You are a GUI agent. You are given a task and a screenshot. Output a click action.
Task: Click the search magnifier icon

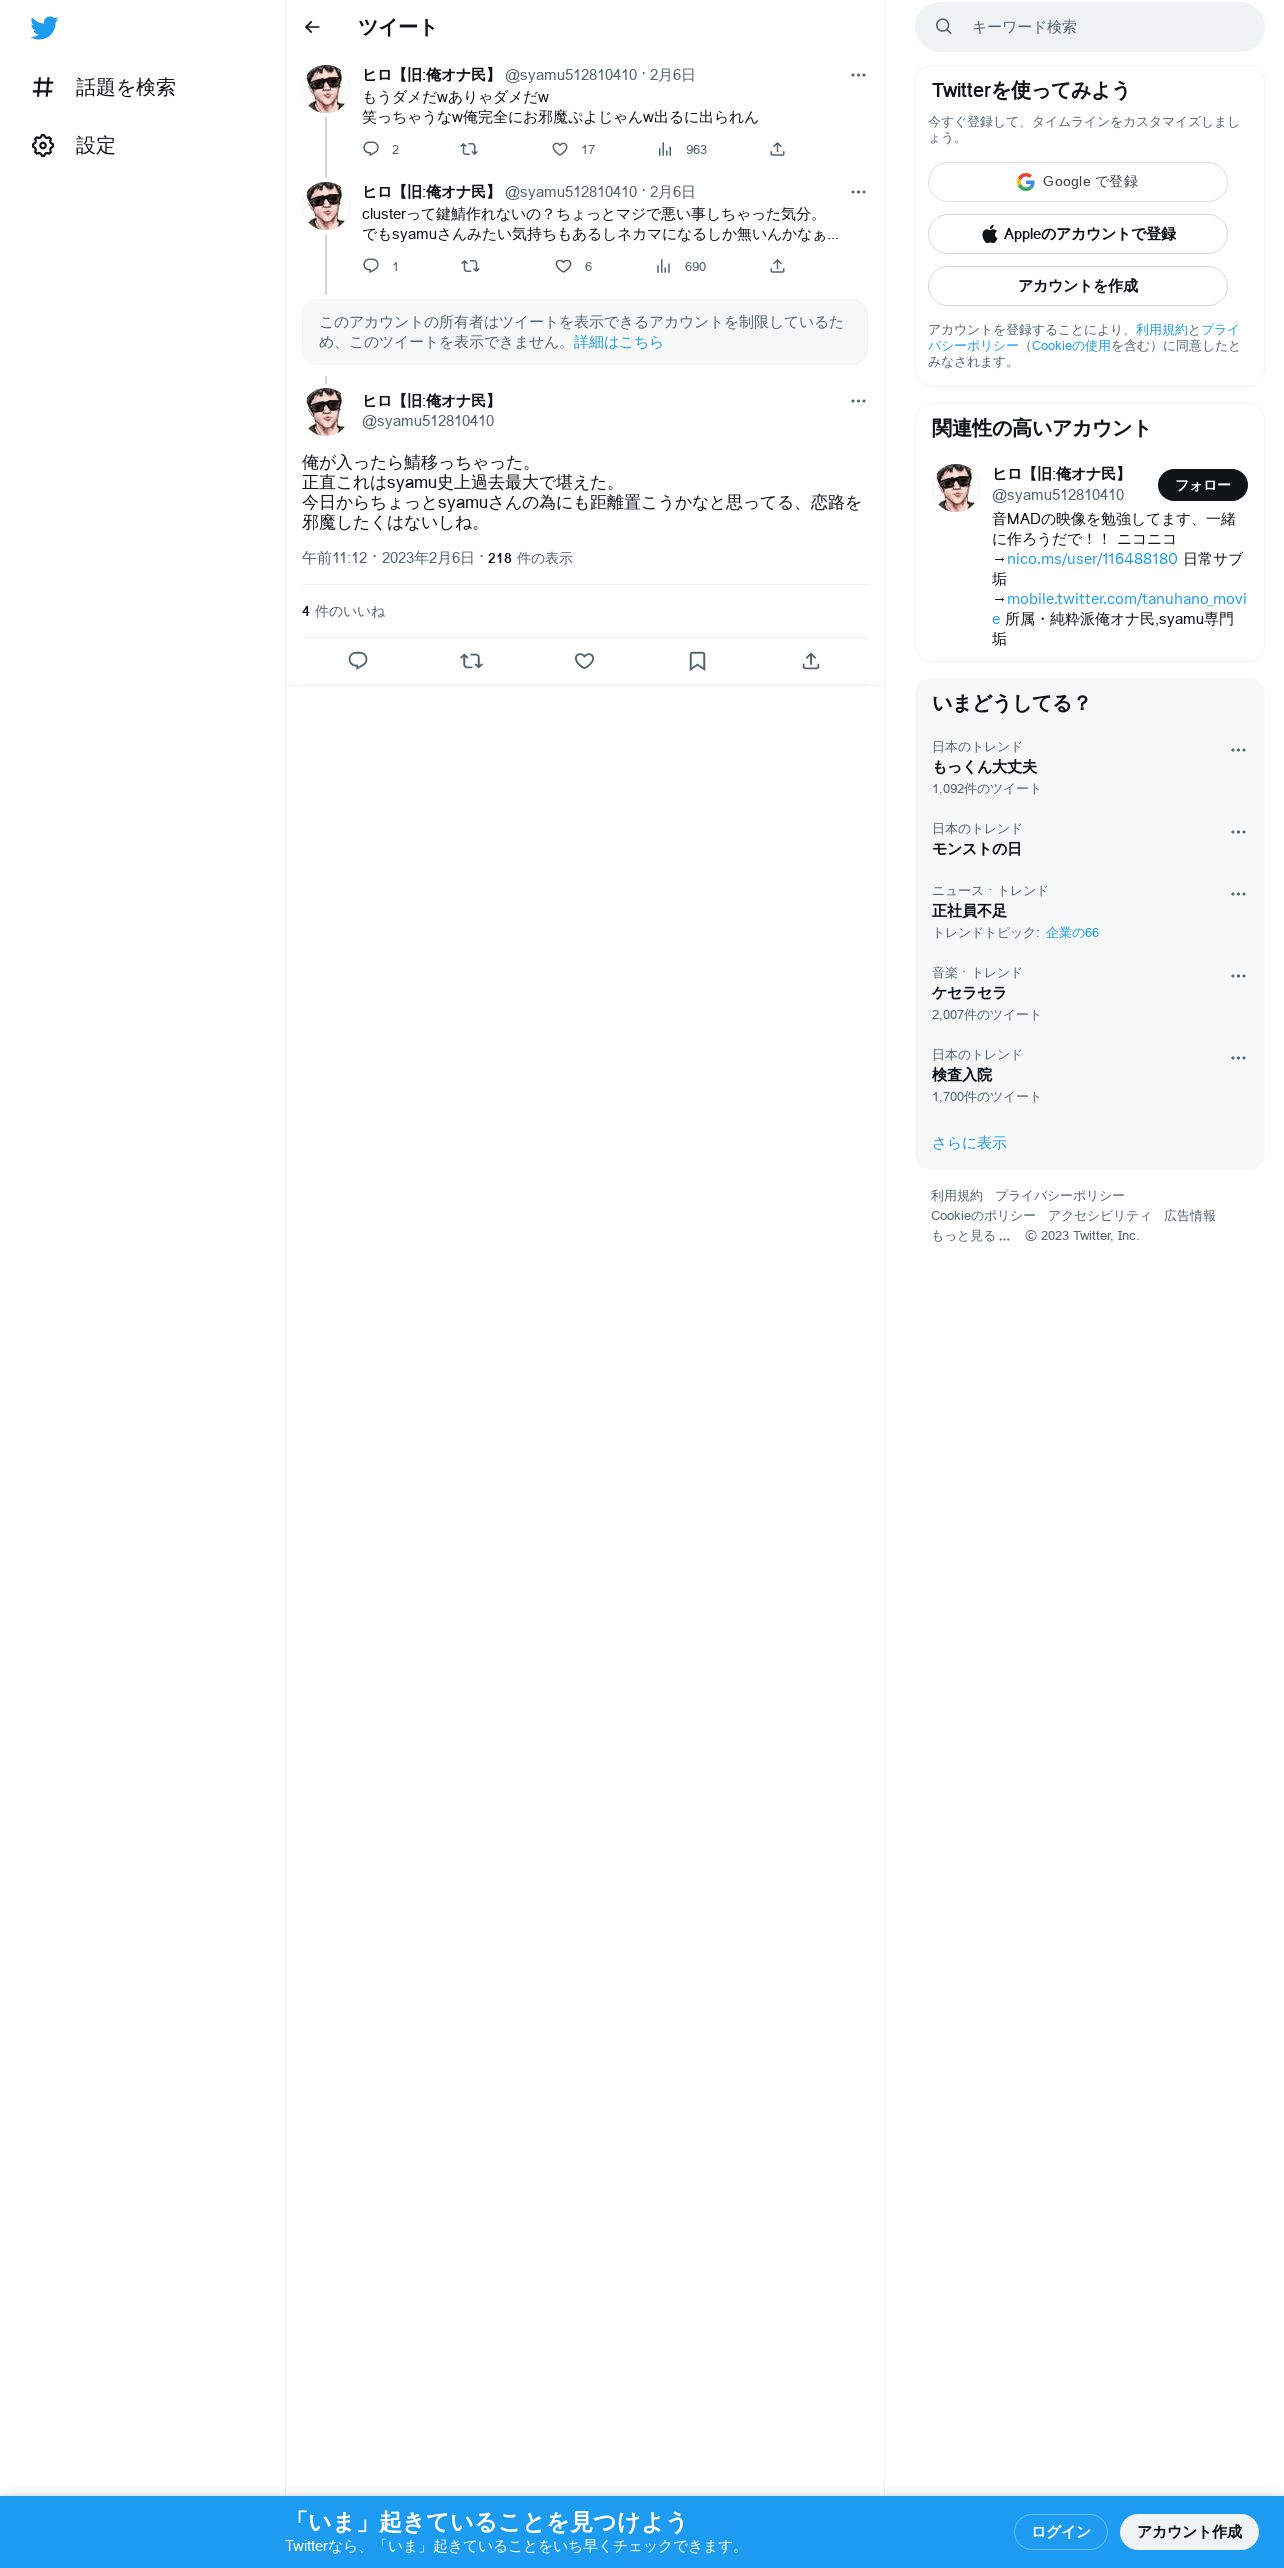pyautogui.click(x=943, y=27)
